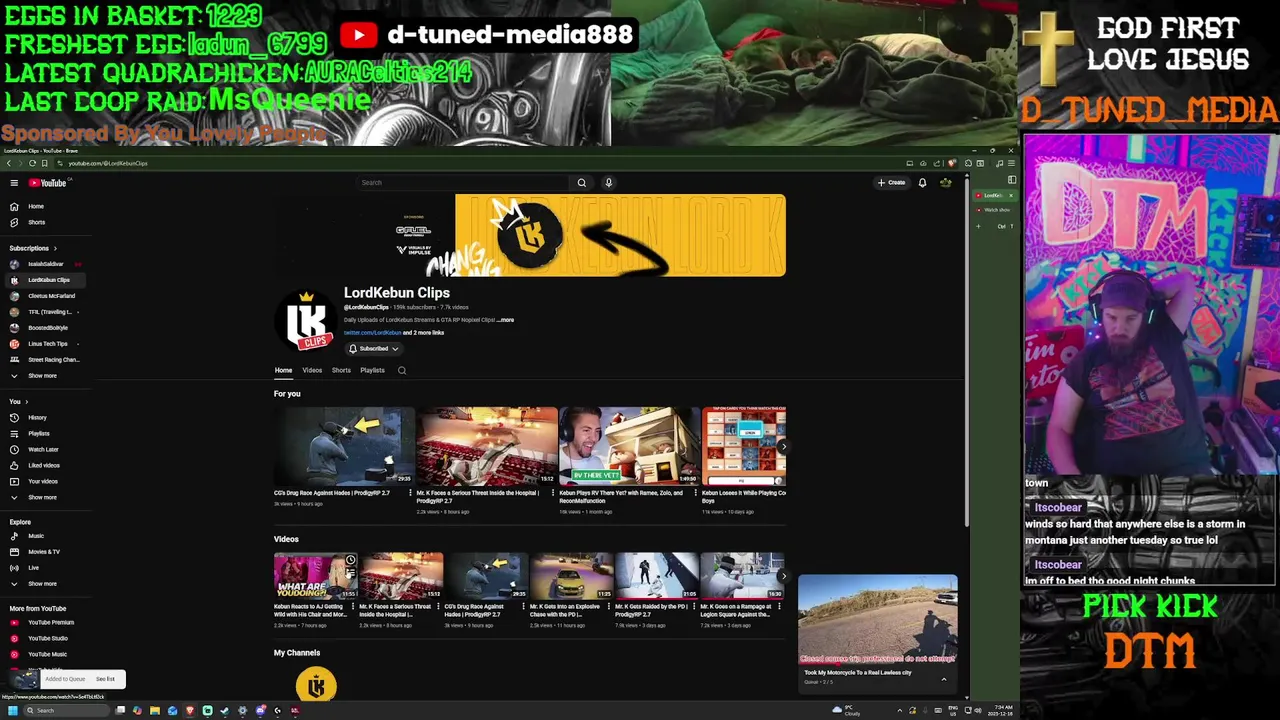This screenshot has height=720, width=1280.
Task: Open File Explorer from the taskbar
Action: pos(155,710)
